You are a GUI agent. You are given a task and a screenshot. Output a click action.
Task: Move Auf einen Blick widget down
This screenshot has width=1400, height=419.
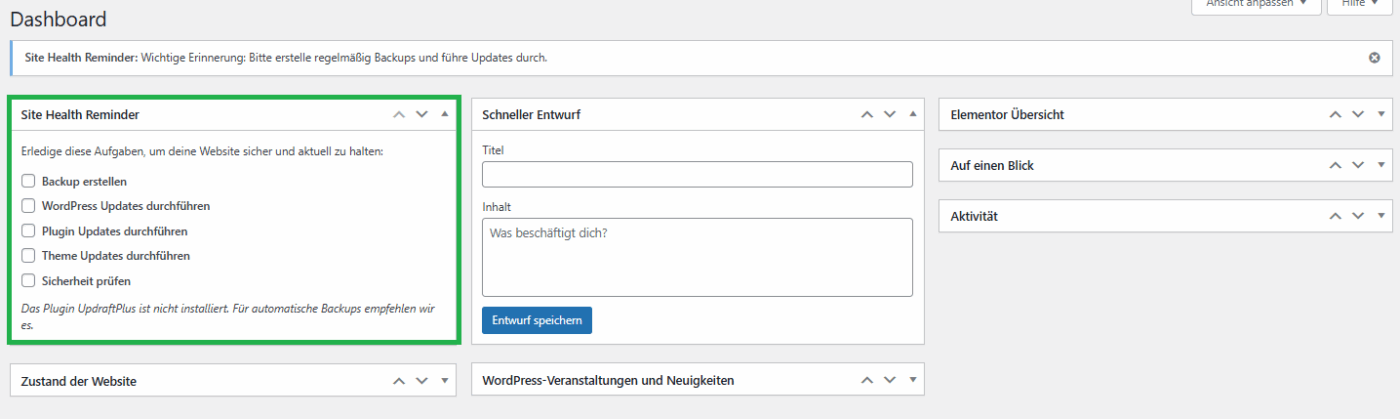1357,165
